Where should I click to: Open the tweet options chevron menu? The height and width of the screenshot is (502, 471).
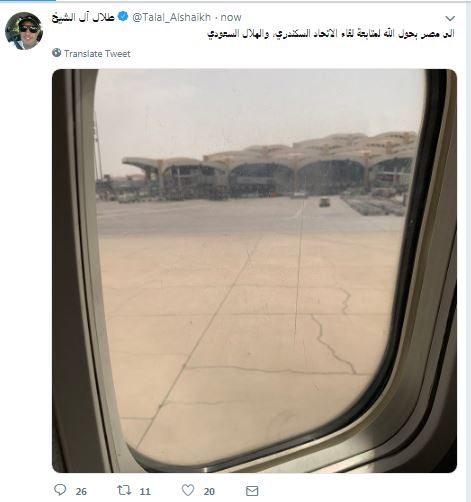pyautogui.click(x=450, y=18)
